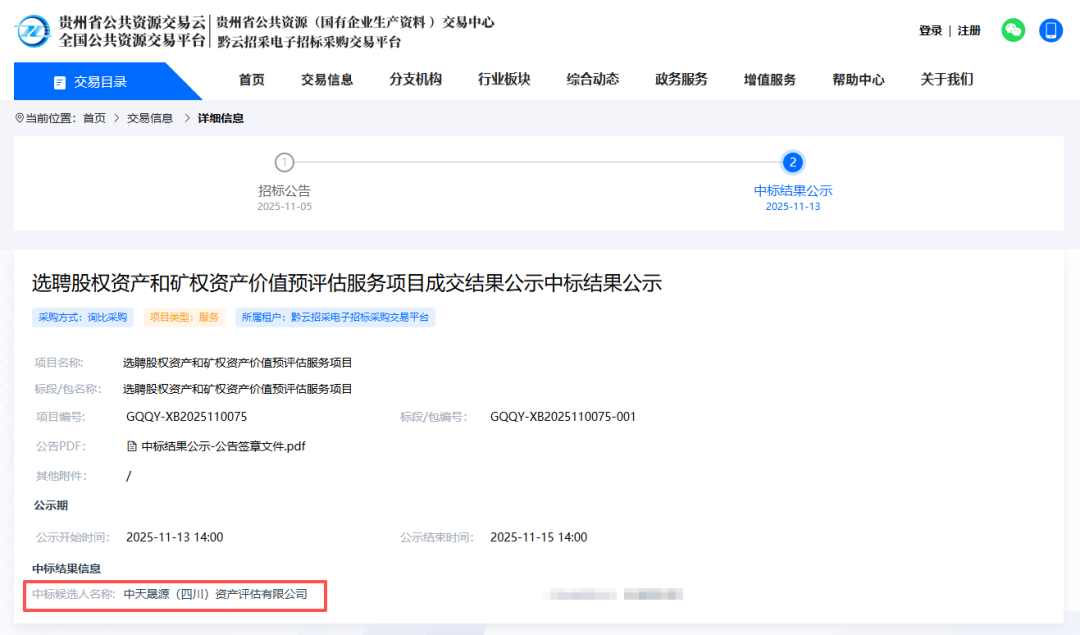Click 首页 in the breadcrumb trail
The image size is (1080, 635).
click(x=92, y=117)
